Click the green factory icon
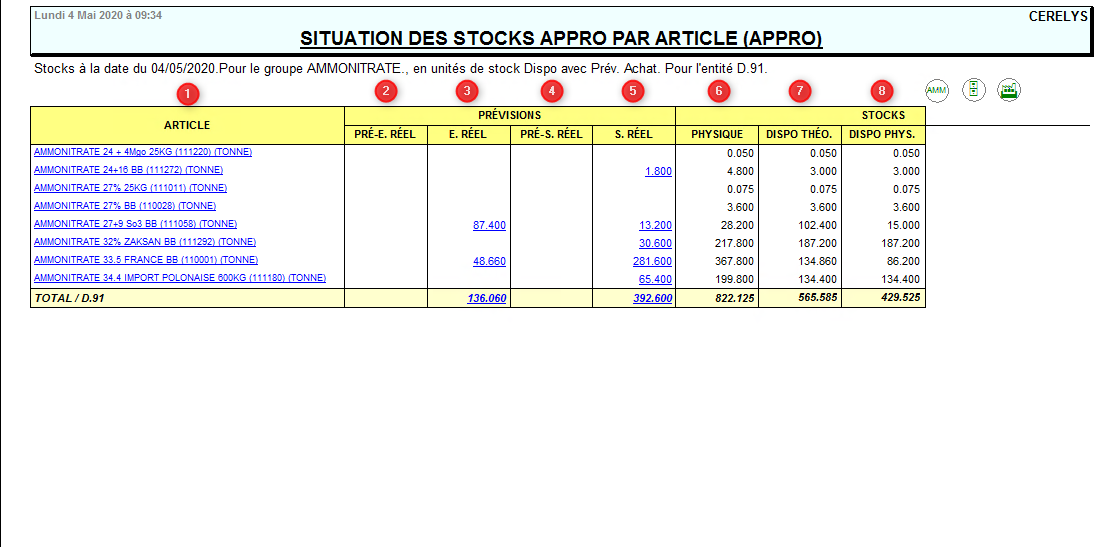Screen dimensions: 1120x547 tap(1009, 90)
